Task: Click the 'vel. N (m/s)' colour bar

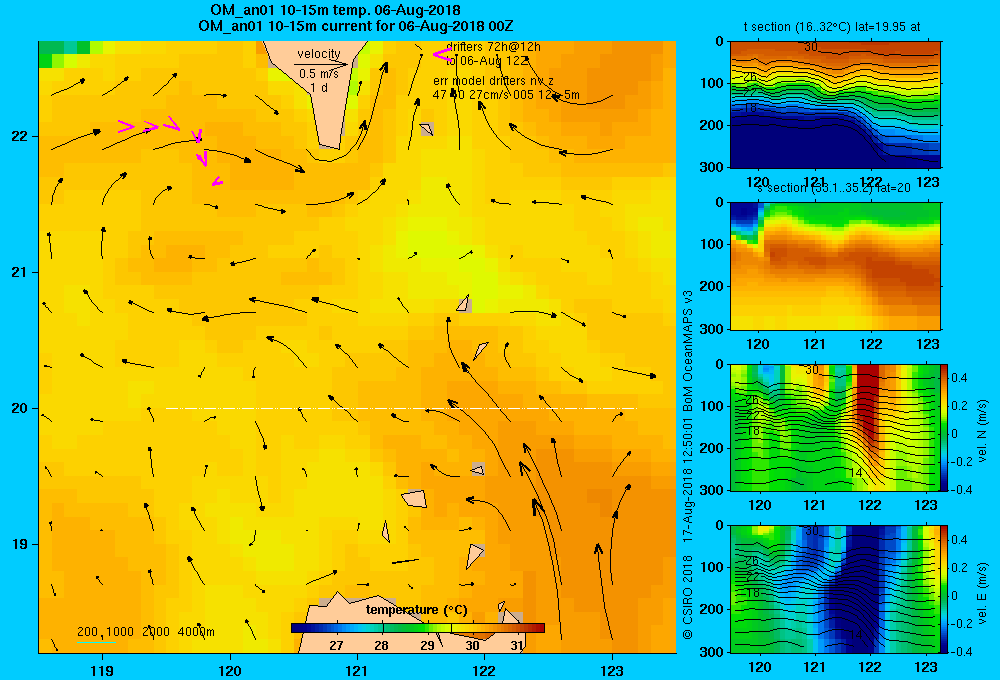Action: pyautogui.click(x=944, y=427)
